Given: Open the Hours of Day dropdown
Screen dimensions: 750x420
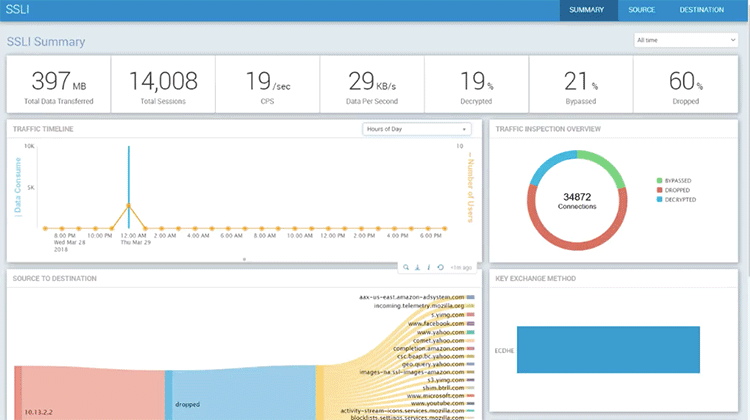Looking at the screenshot, I should [x=417, y=129].
